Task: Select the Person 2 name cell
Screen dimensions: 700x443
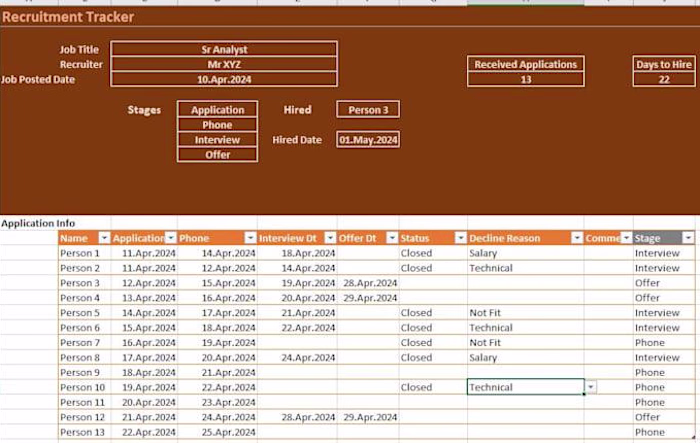Action: click(x=84, y=268)
